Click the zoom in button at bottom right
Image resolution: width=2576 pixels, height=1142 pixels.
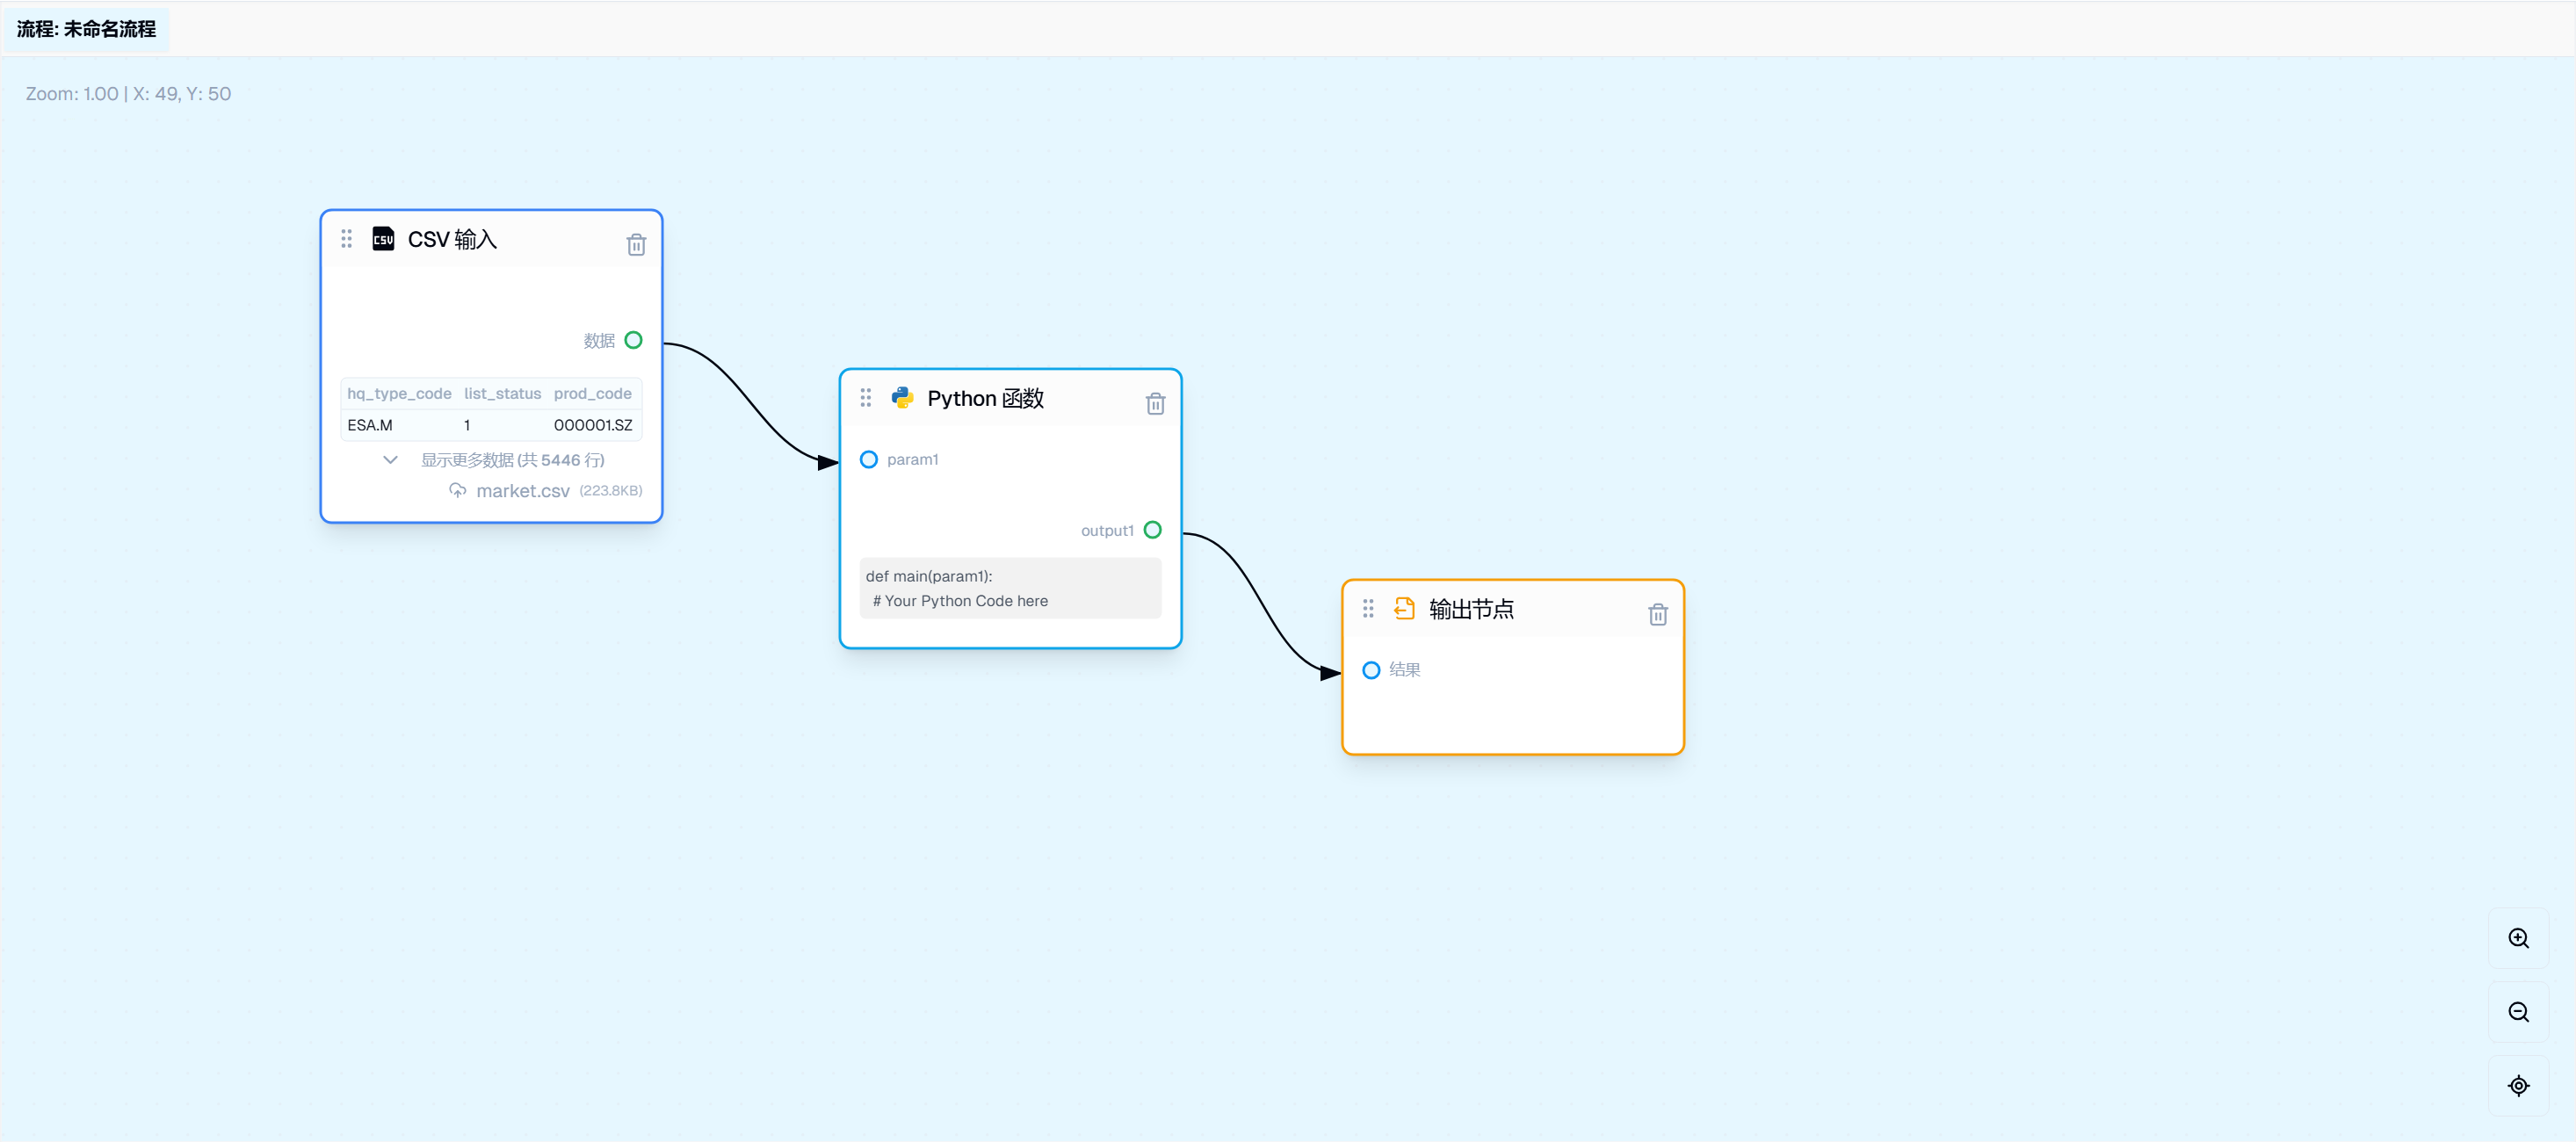pyautogui.click(x=2519, y=938)
